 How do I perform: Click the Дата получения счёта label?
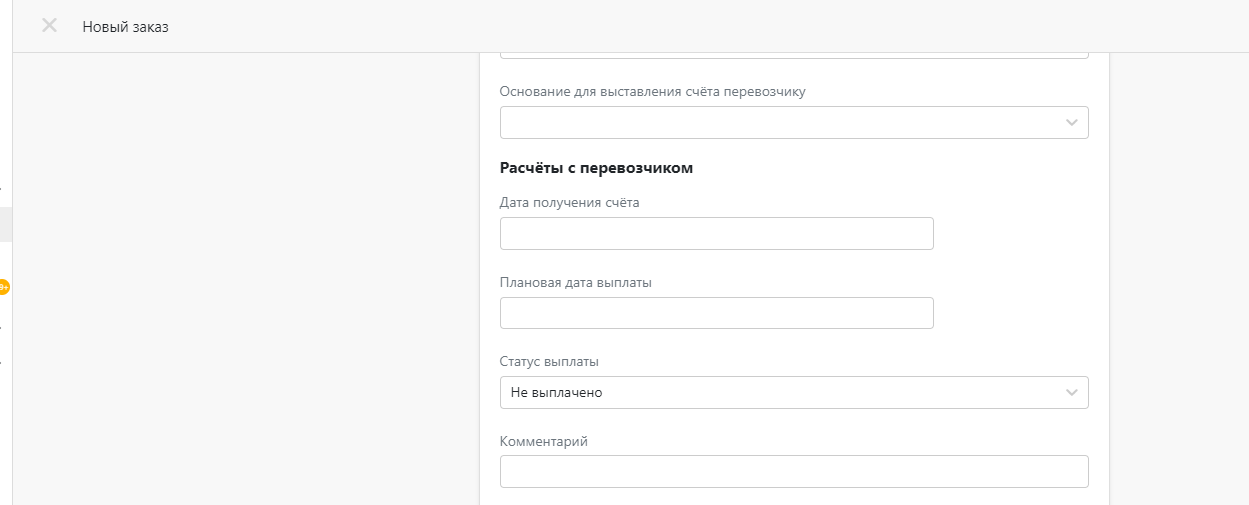coord(569,202)
